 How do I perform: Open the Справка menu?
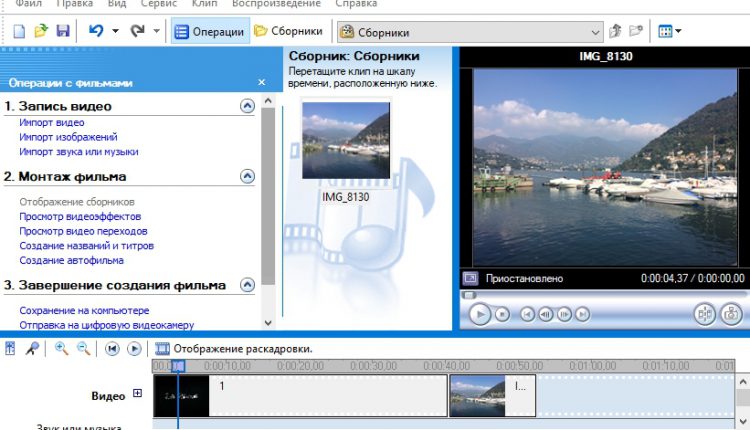[x=356, y=4]
